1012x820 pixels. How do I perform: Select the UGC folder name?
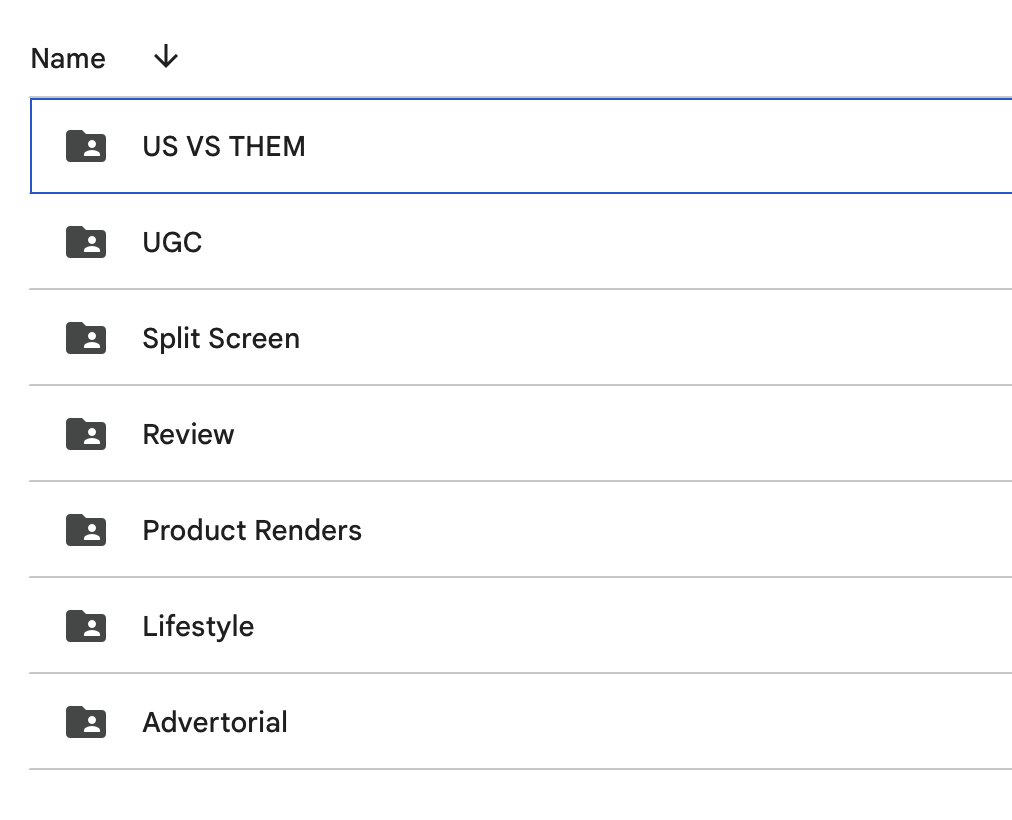172,243
